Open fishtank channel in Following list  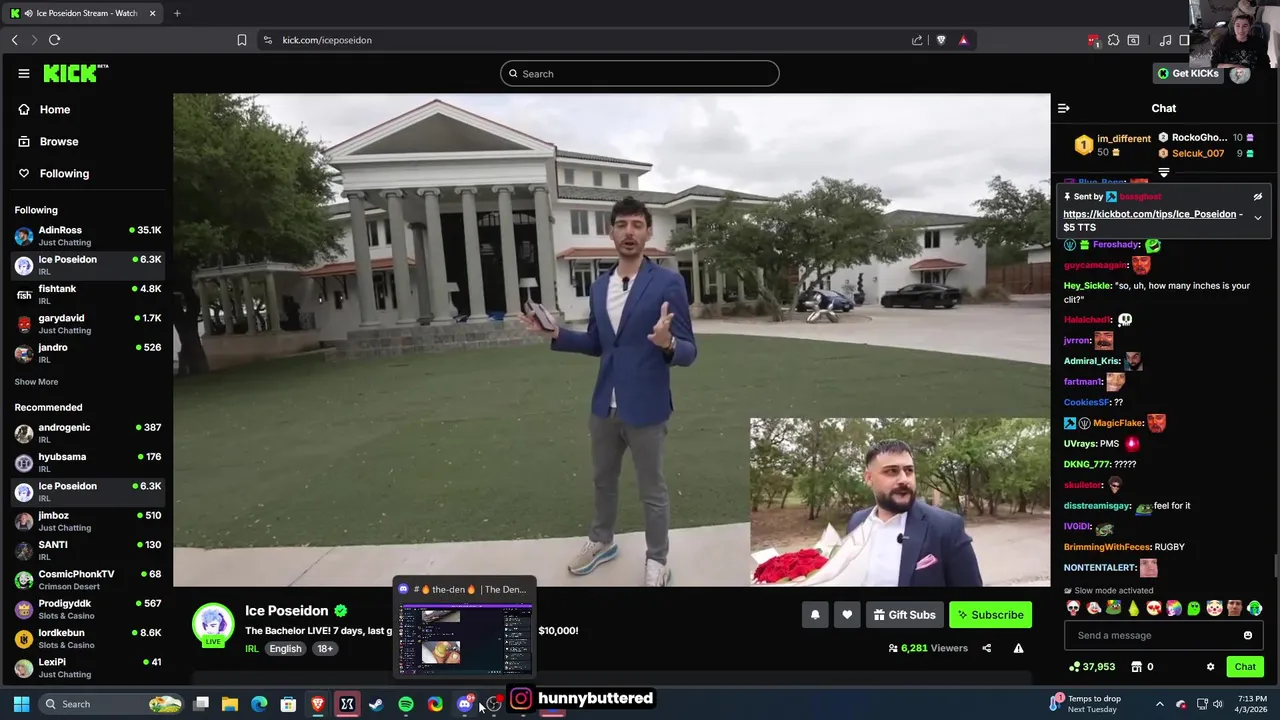(x=87, y=294)
